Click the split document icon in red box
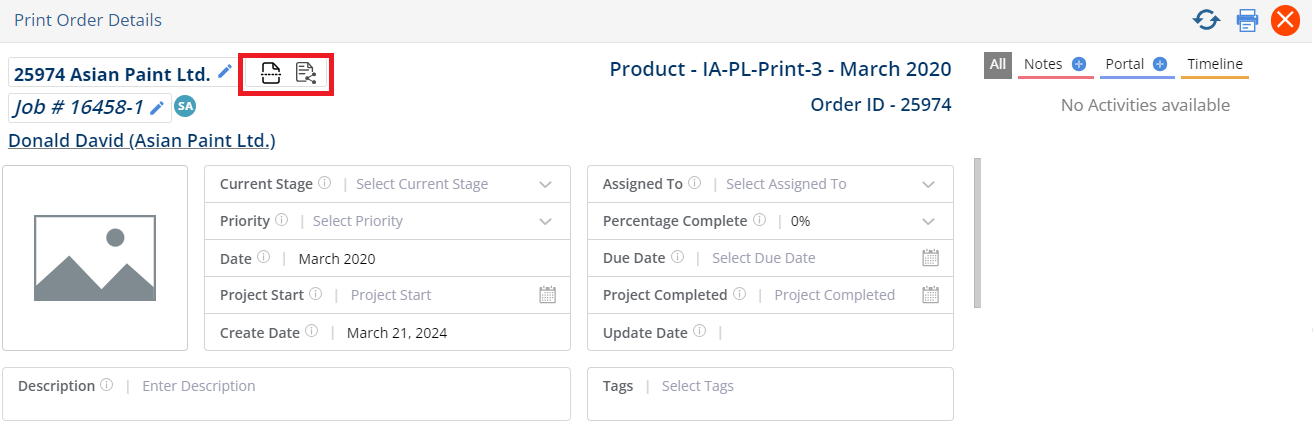 pos(270,72)
